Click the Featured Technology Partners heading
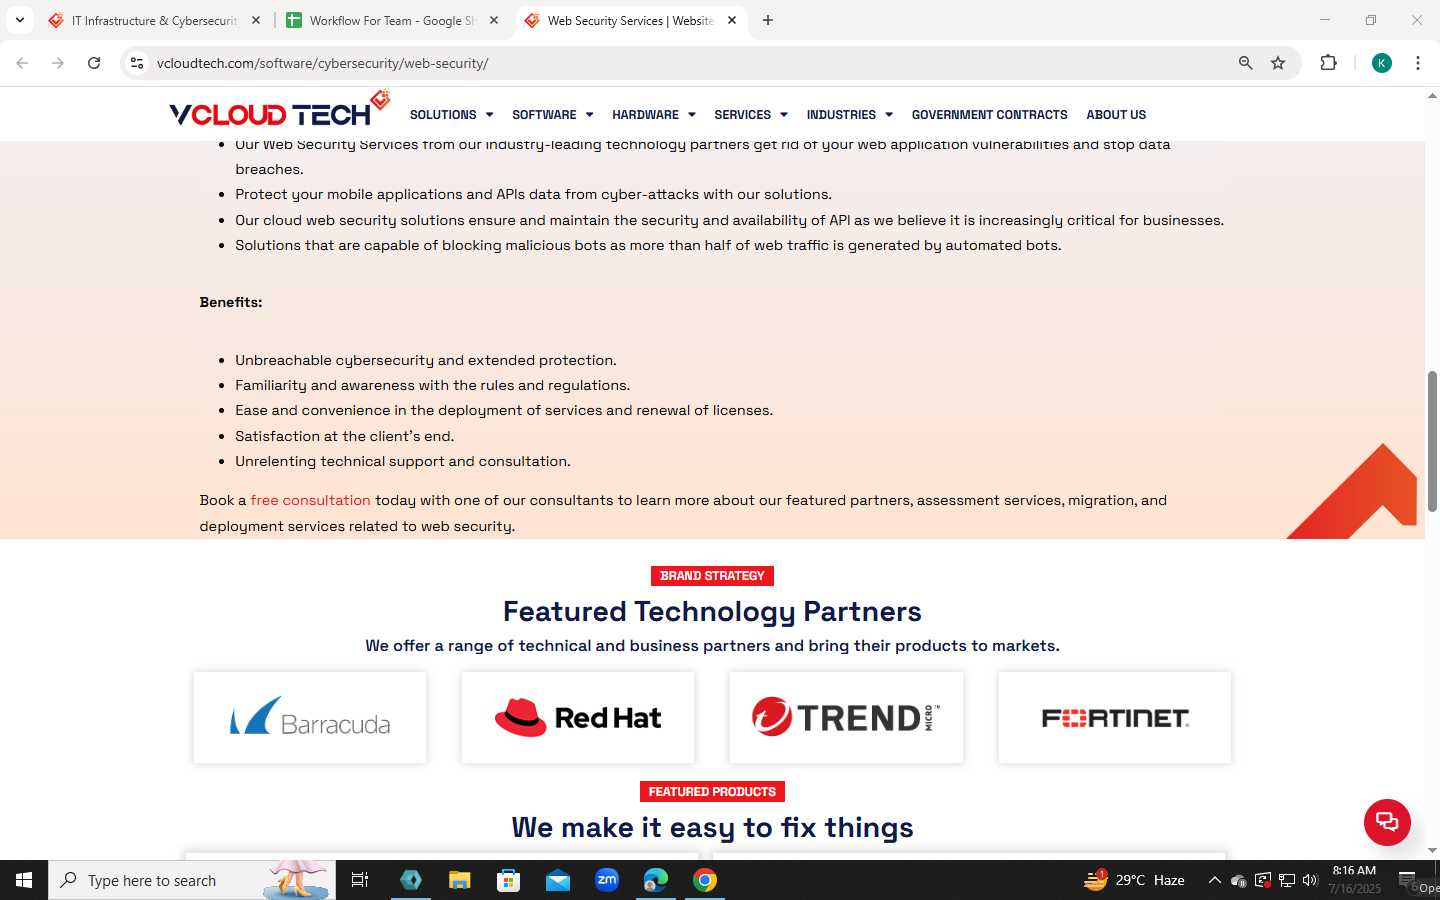1440x900 pixels. click(712, 611)
